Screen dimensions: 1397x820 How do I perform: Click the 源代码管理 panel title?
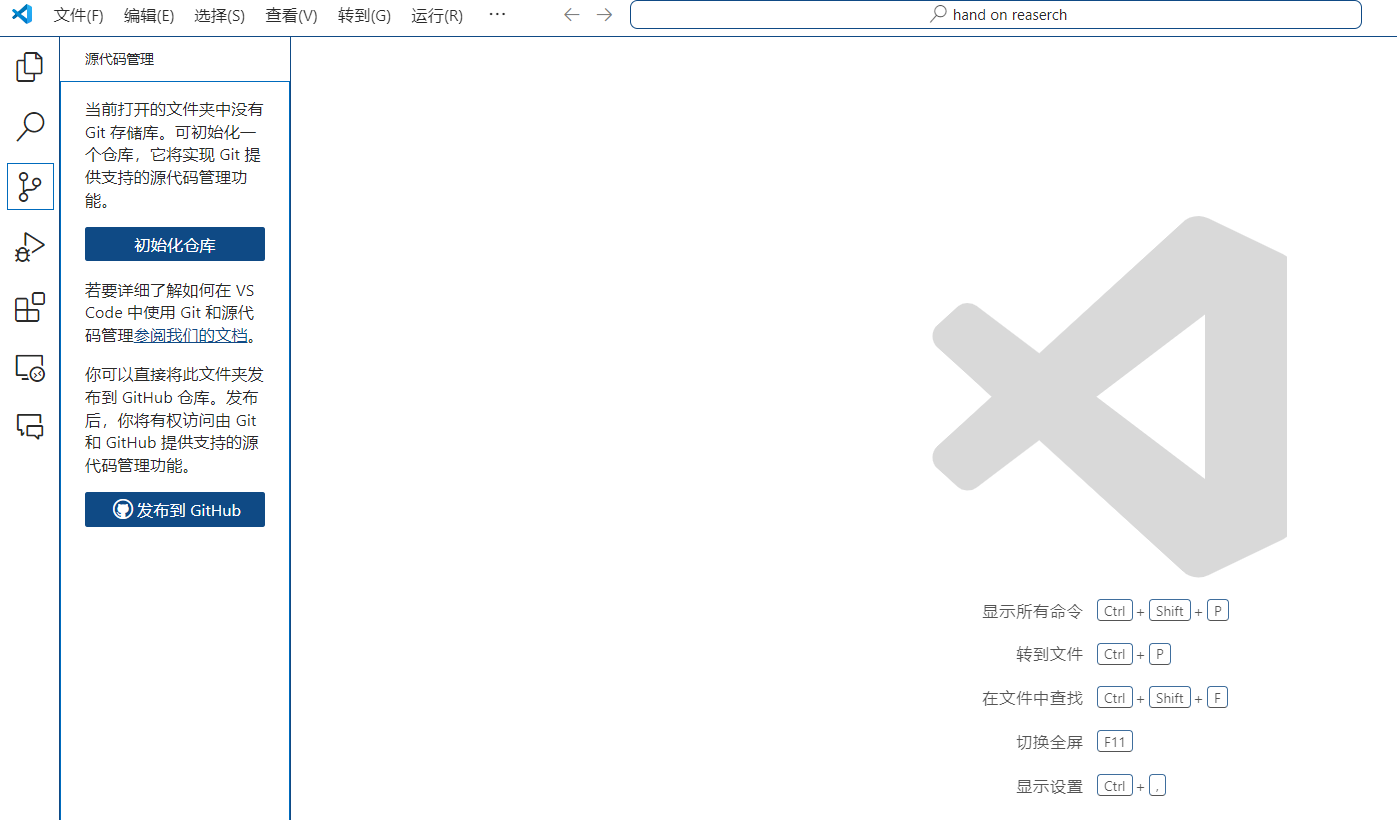(120, 59)
